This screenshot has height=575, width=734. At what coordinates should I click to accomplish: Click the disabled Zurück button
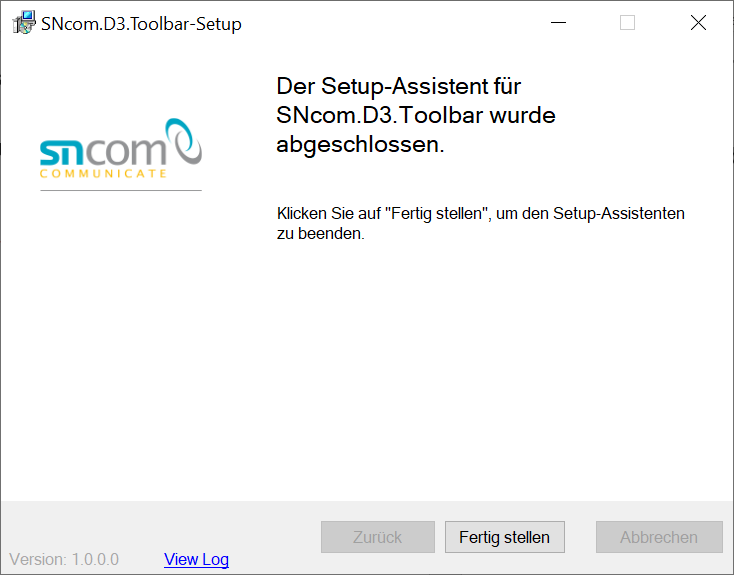point(378,537)
